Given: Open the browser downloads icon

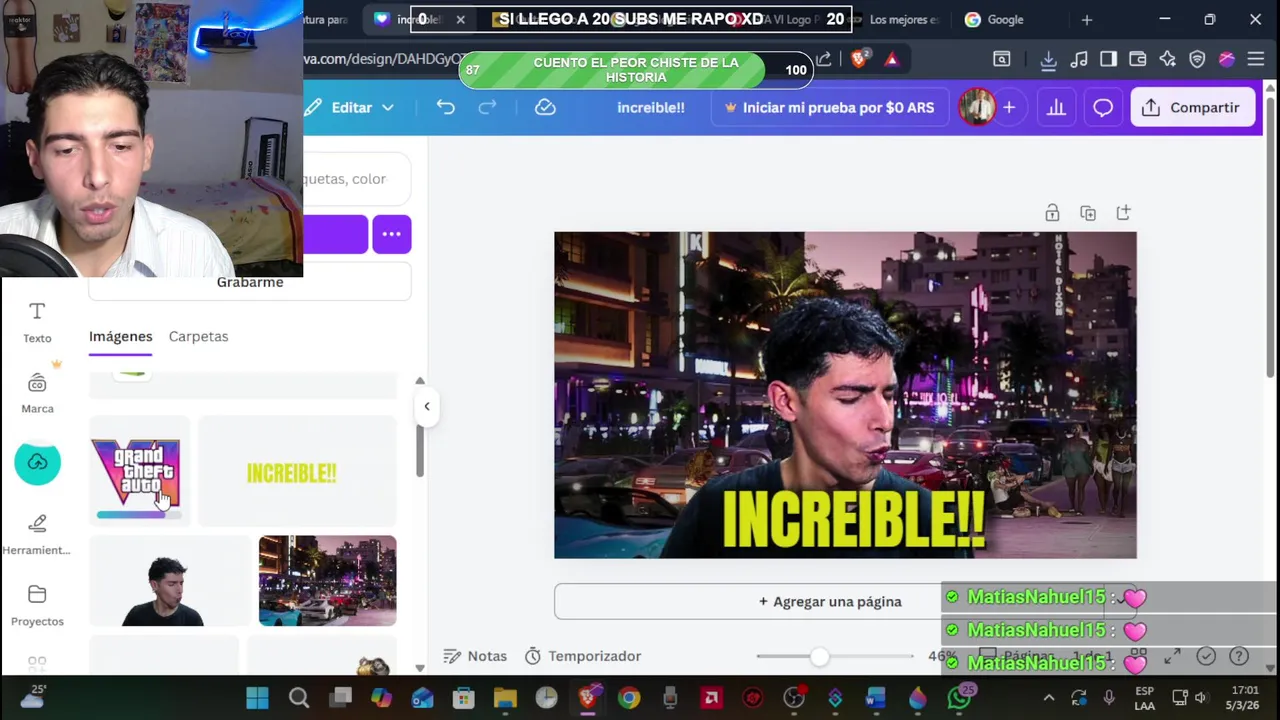Looking at the screenshot, I should tap(1048, 59).
